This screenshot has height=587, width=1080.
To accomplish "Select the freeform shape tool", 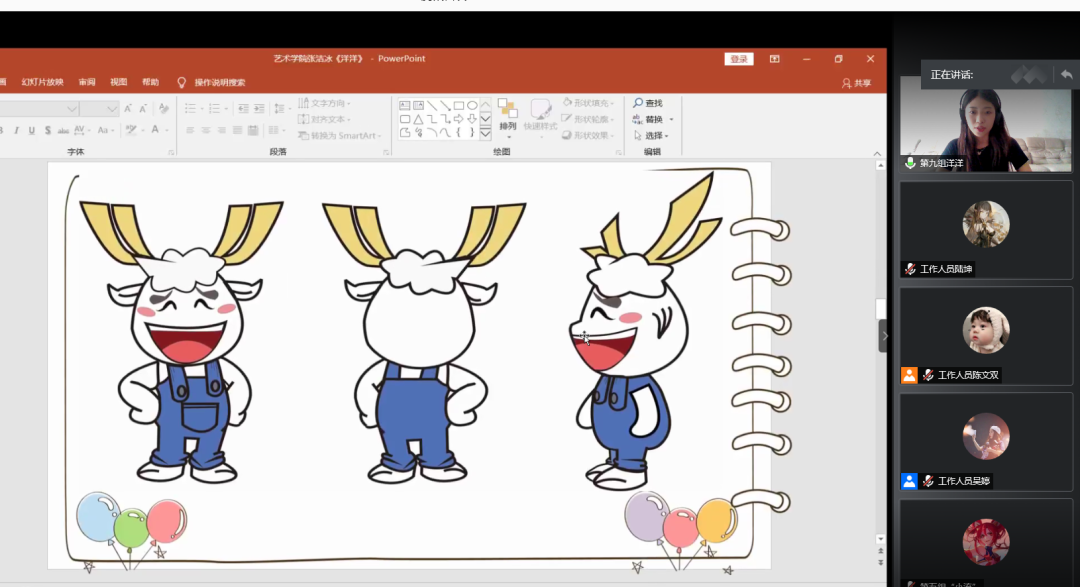I will tap(405, 133).
